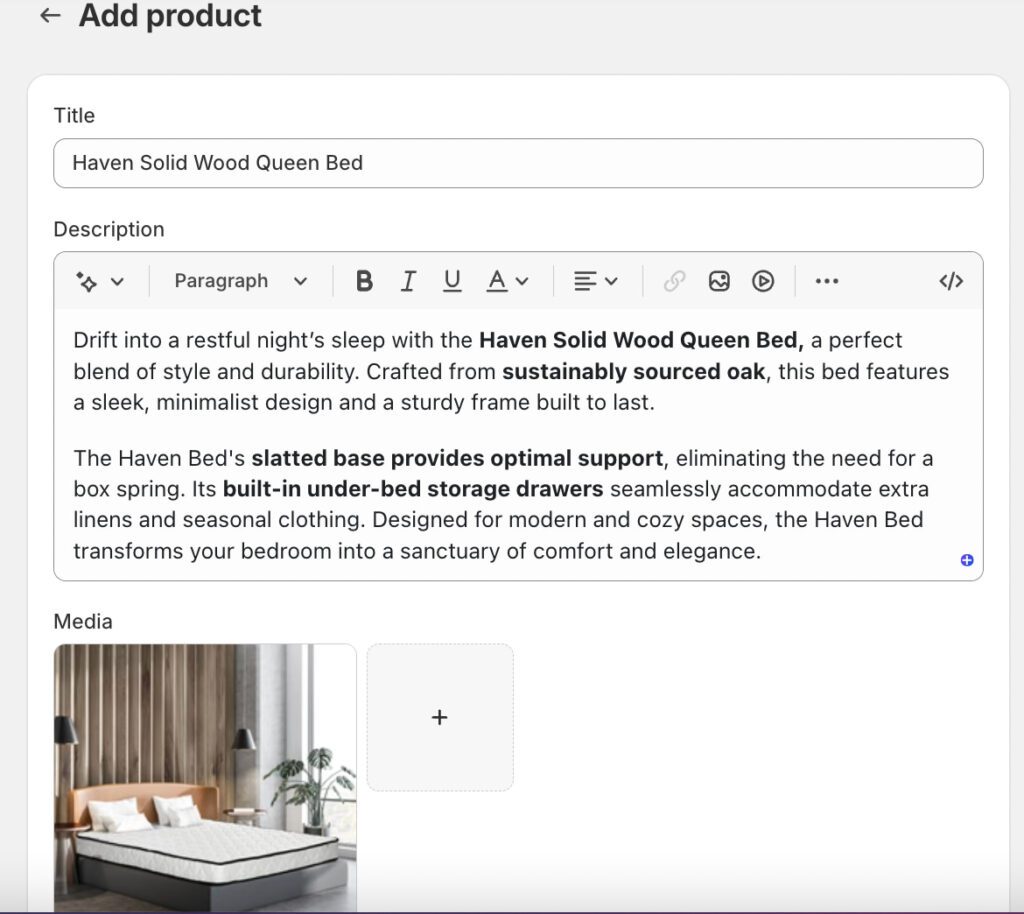
Task: Switch to the HTML code view
Action: (x=951, y=282)
